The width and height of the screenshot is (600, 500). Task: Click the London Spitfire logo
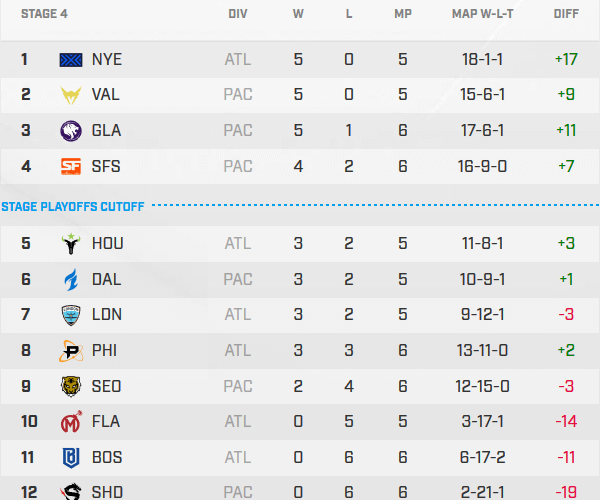pyautogui.click(x=72, y=315)
